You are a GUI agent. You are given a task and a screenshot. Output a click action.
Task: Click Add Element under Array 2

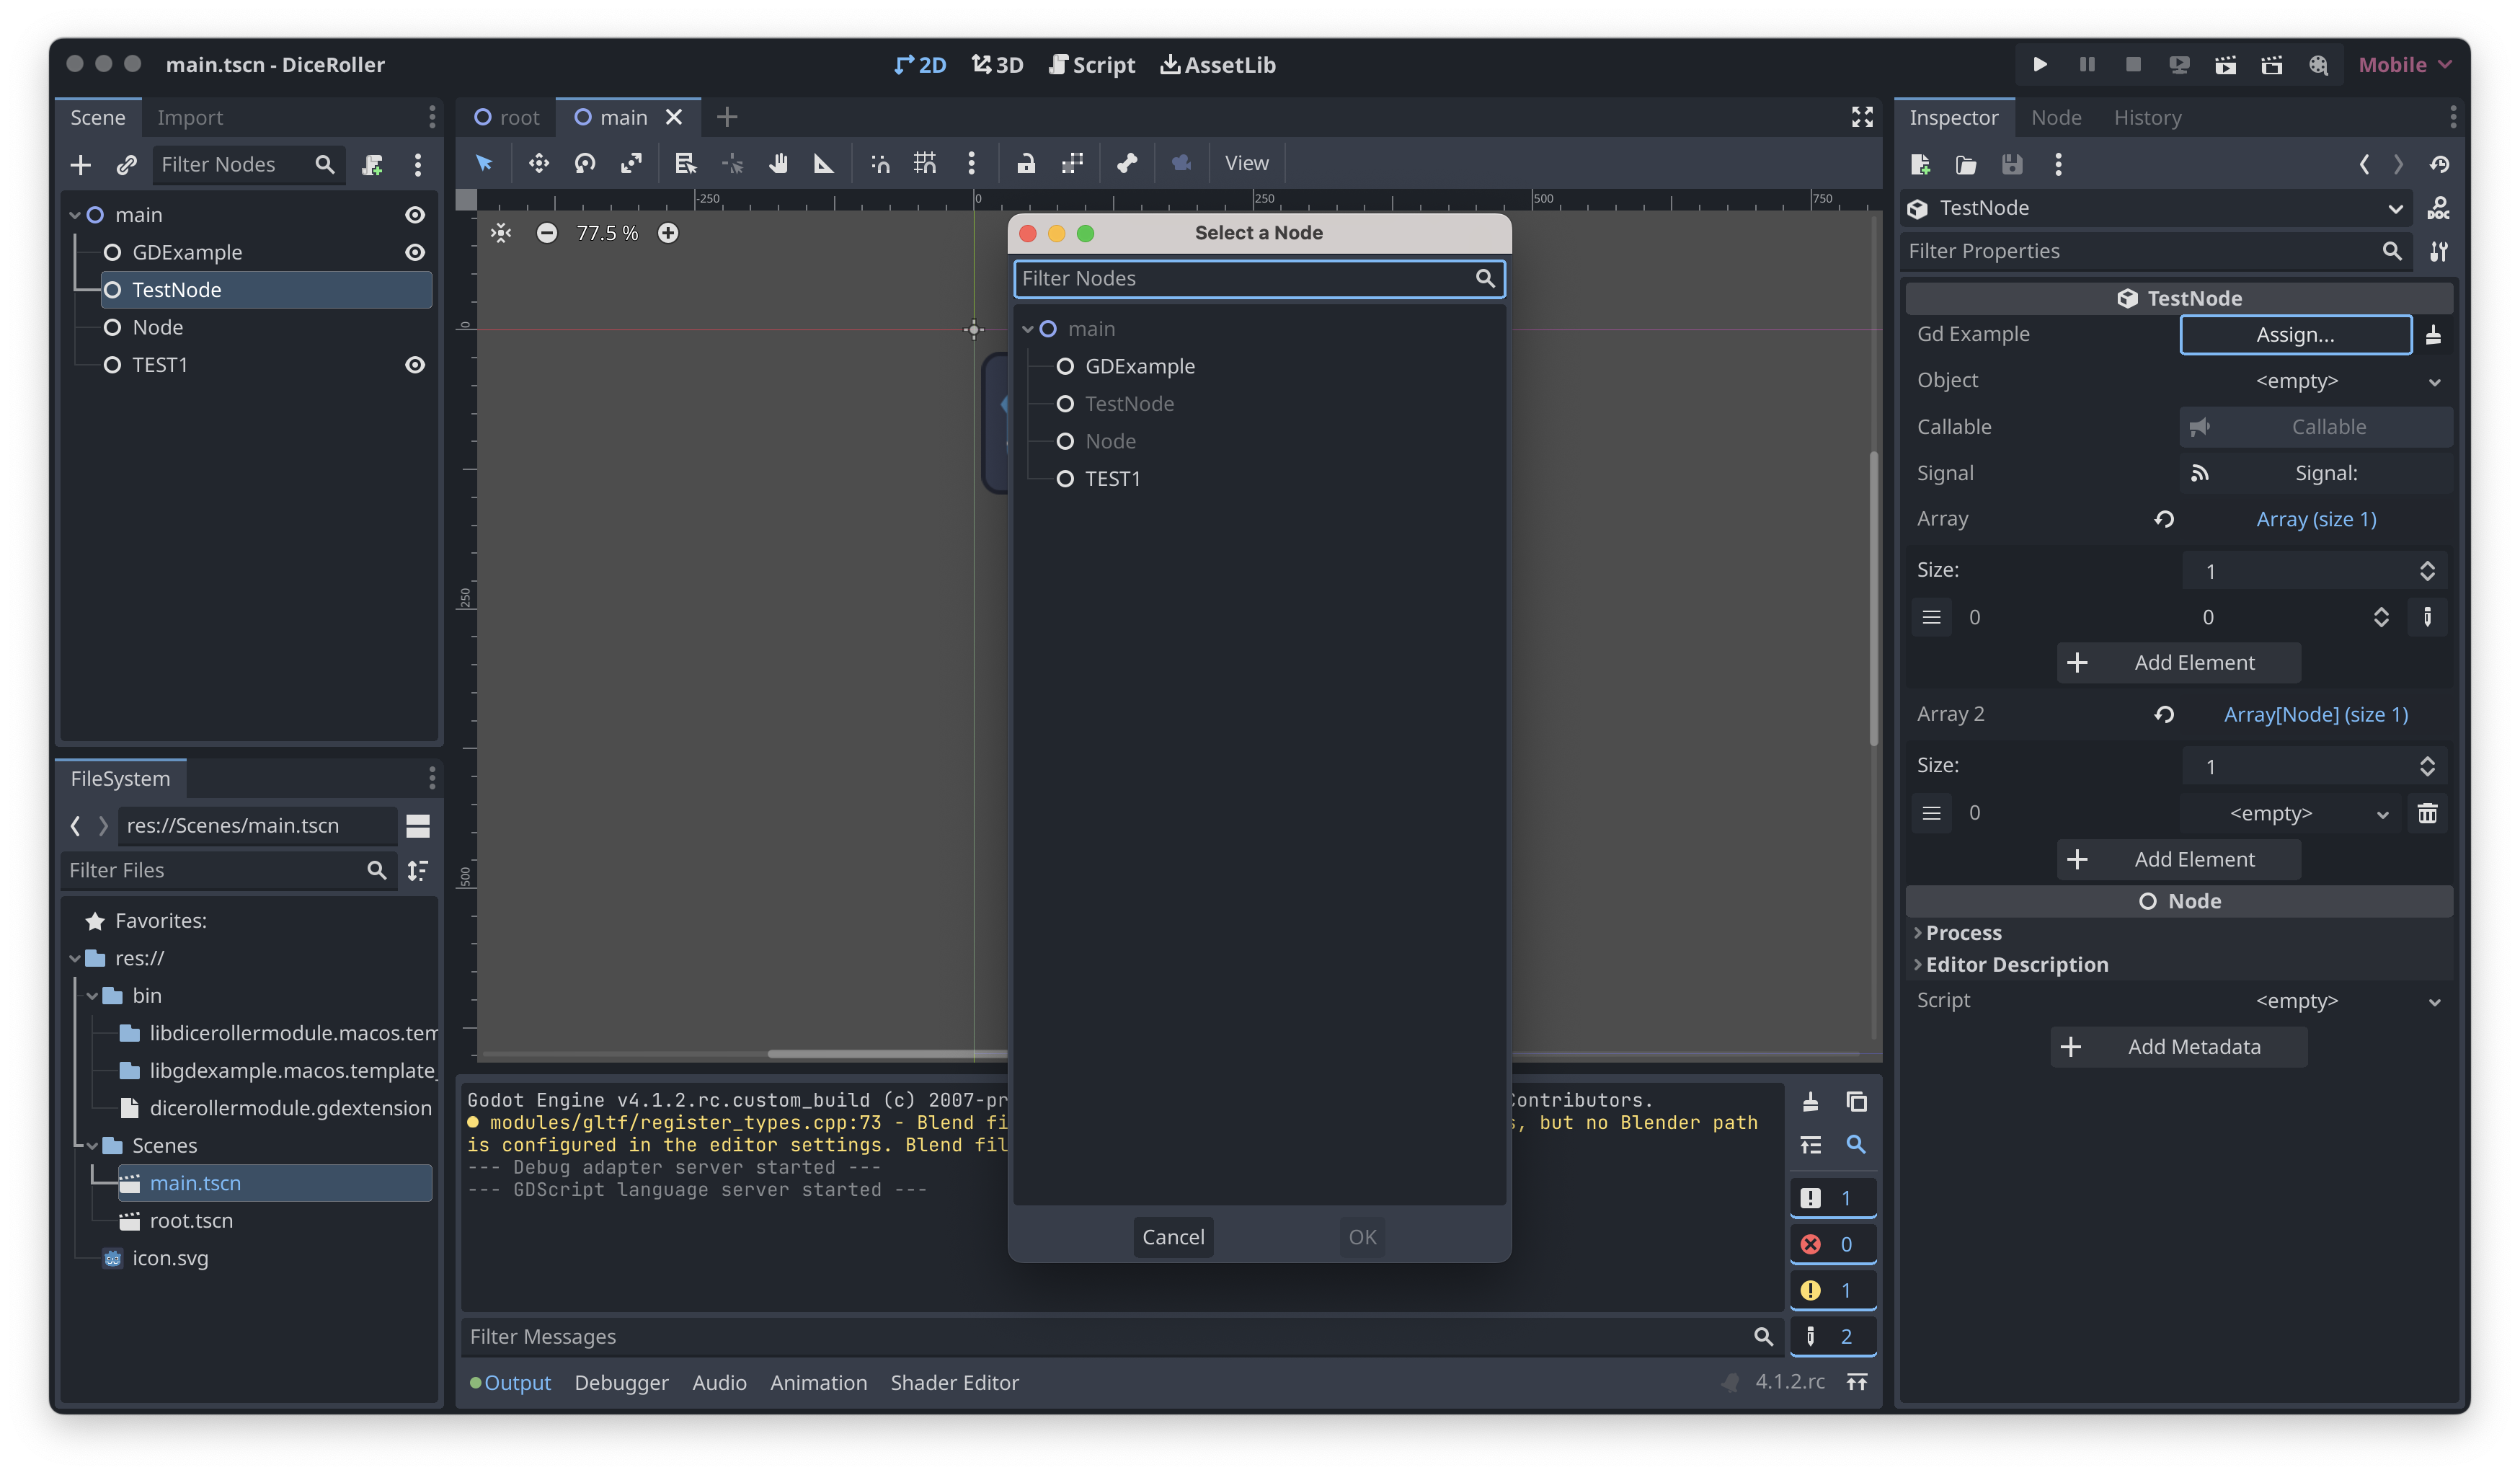(2178, 860)
